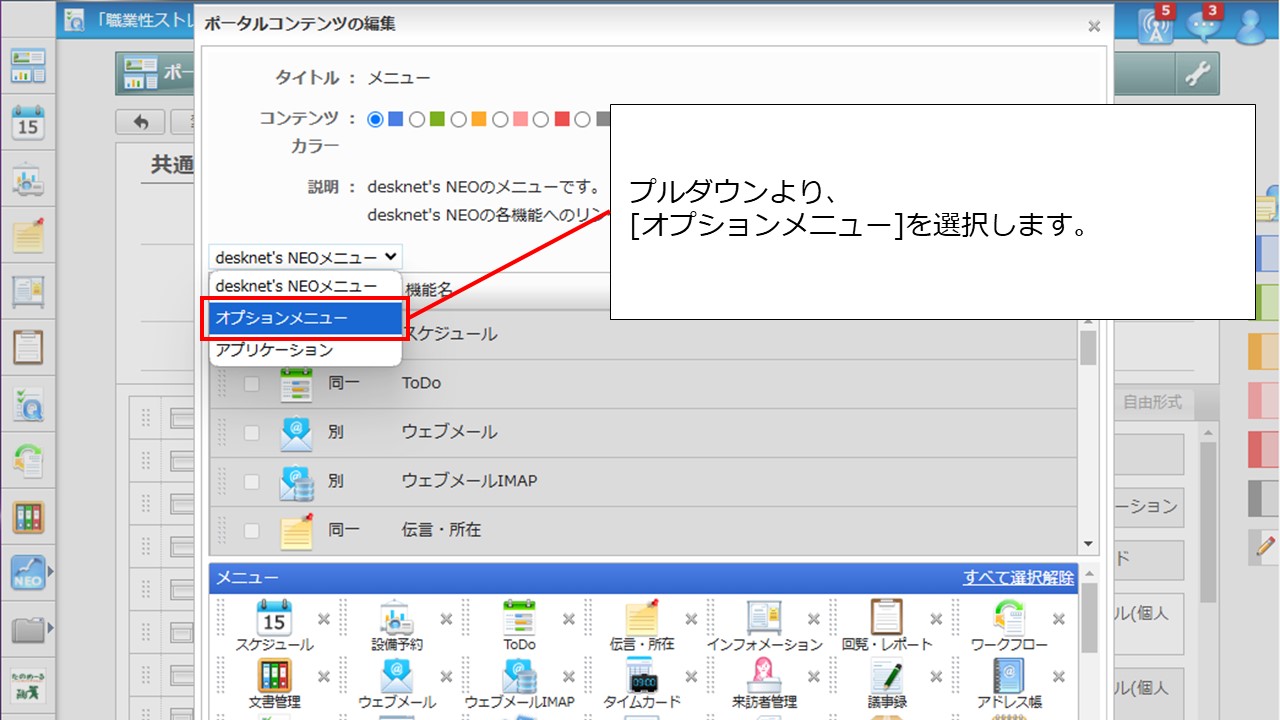Click the back arrow button
Viewport: 1280px width, 720px height.
(141, 122)
